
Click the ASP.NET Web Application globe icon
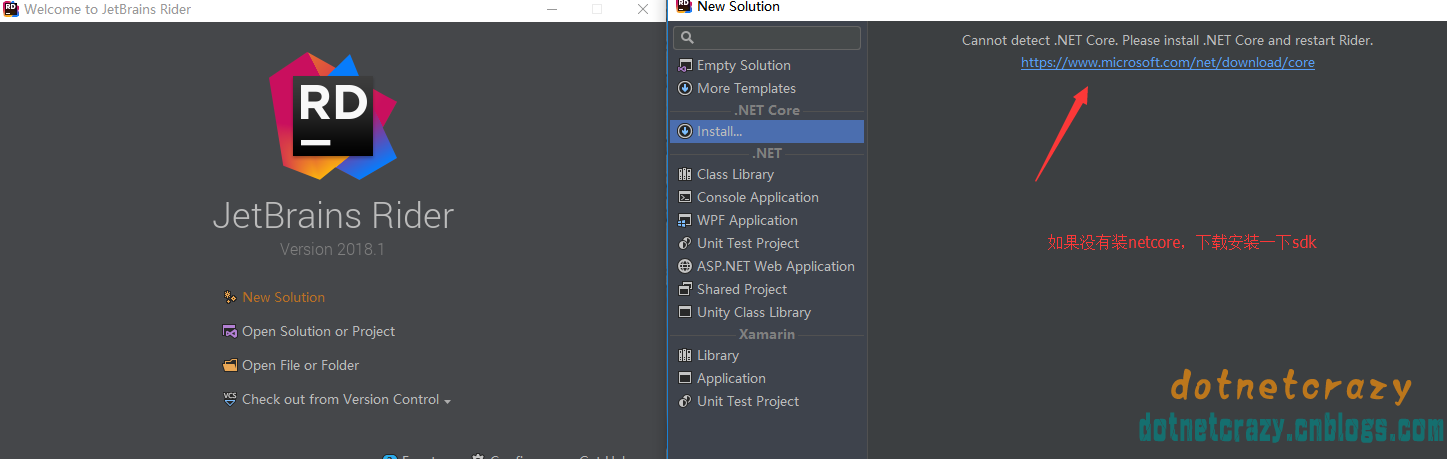(x=685, y=266)
